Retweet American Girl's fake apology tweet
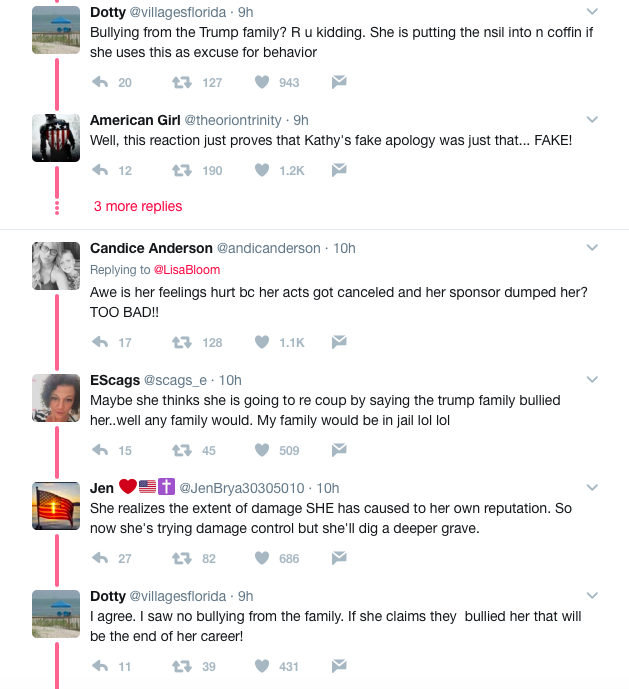 182,170
